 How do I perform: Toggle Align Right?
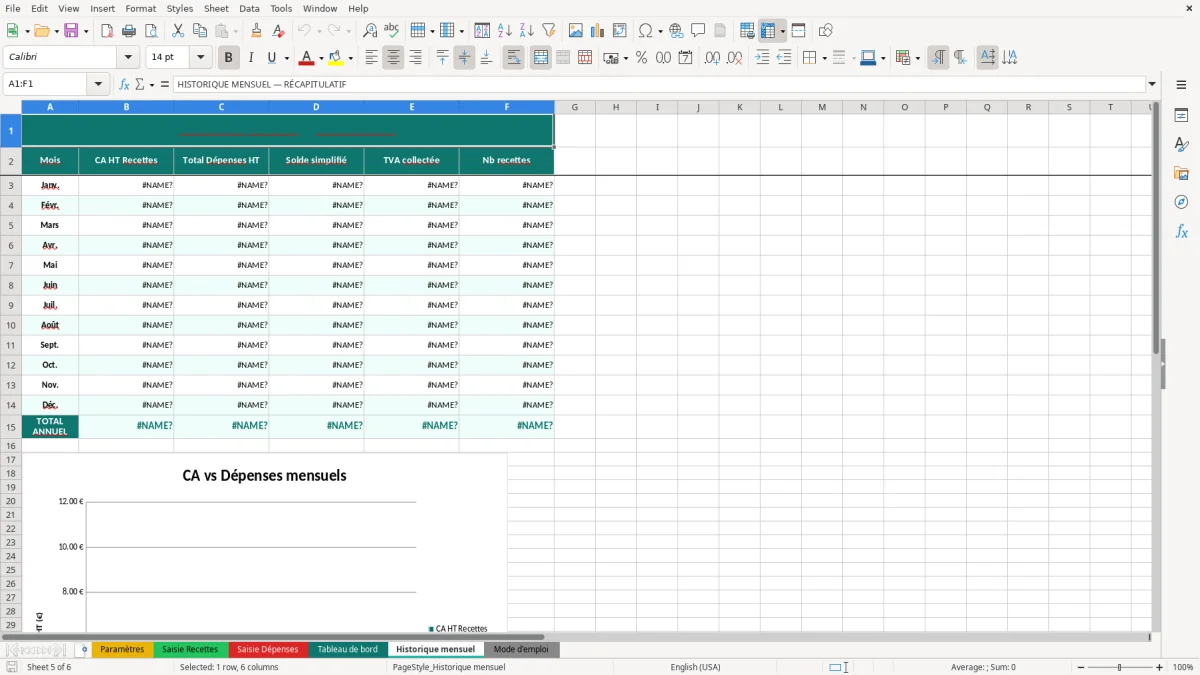click(415, 58)
